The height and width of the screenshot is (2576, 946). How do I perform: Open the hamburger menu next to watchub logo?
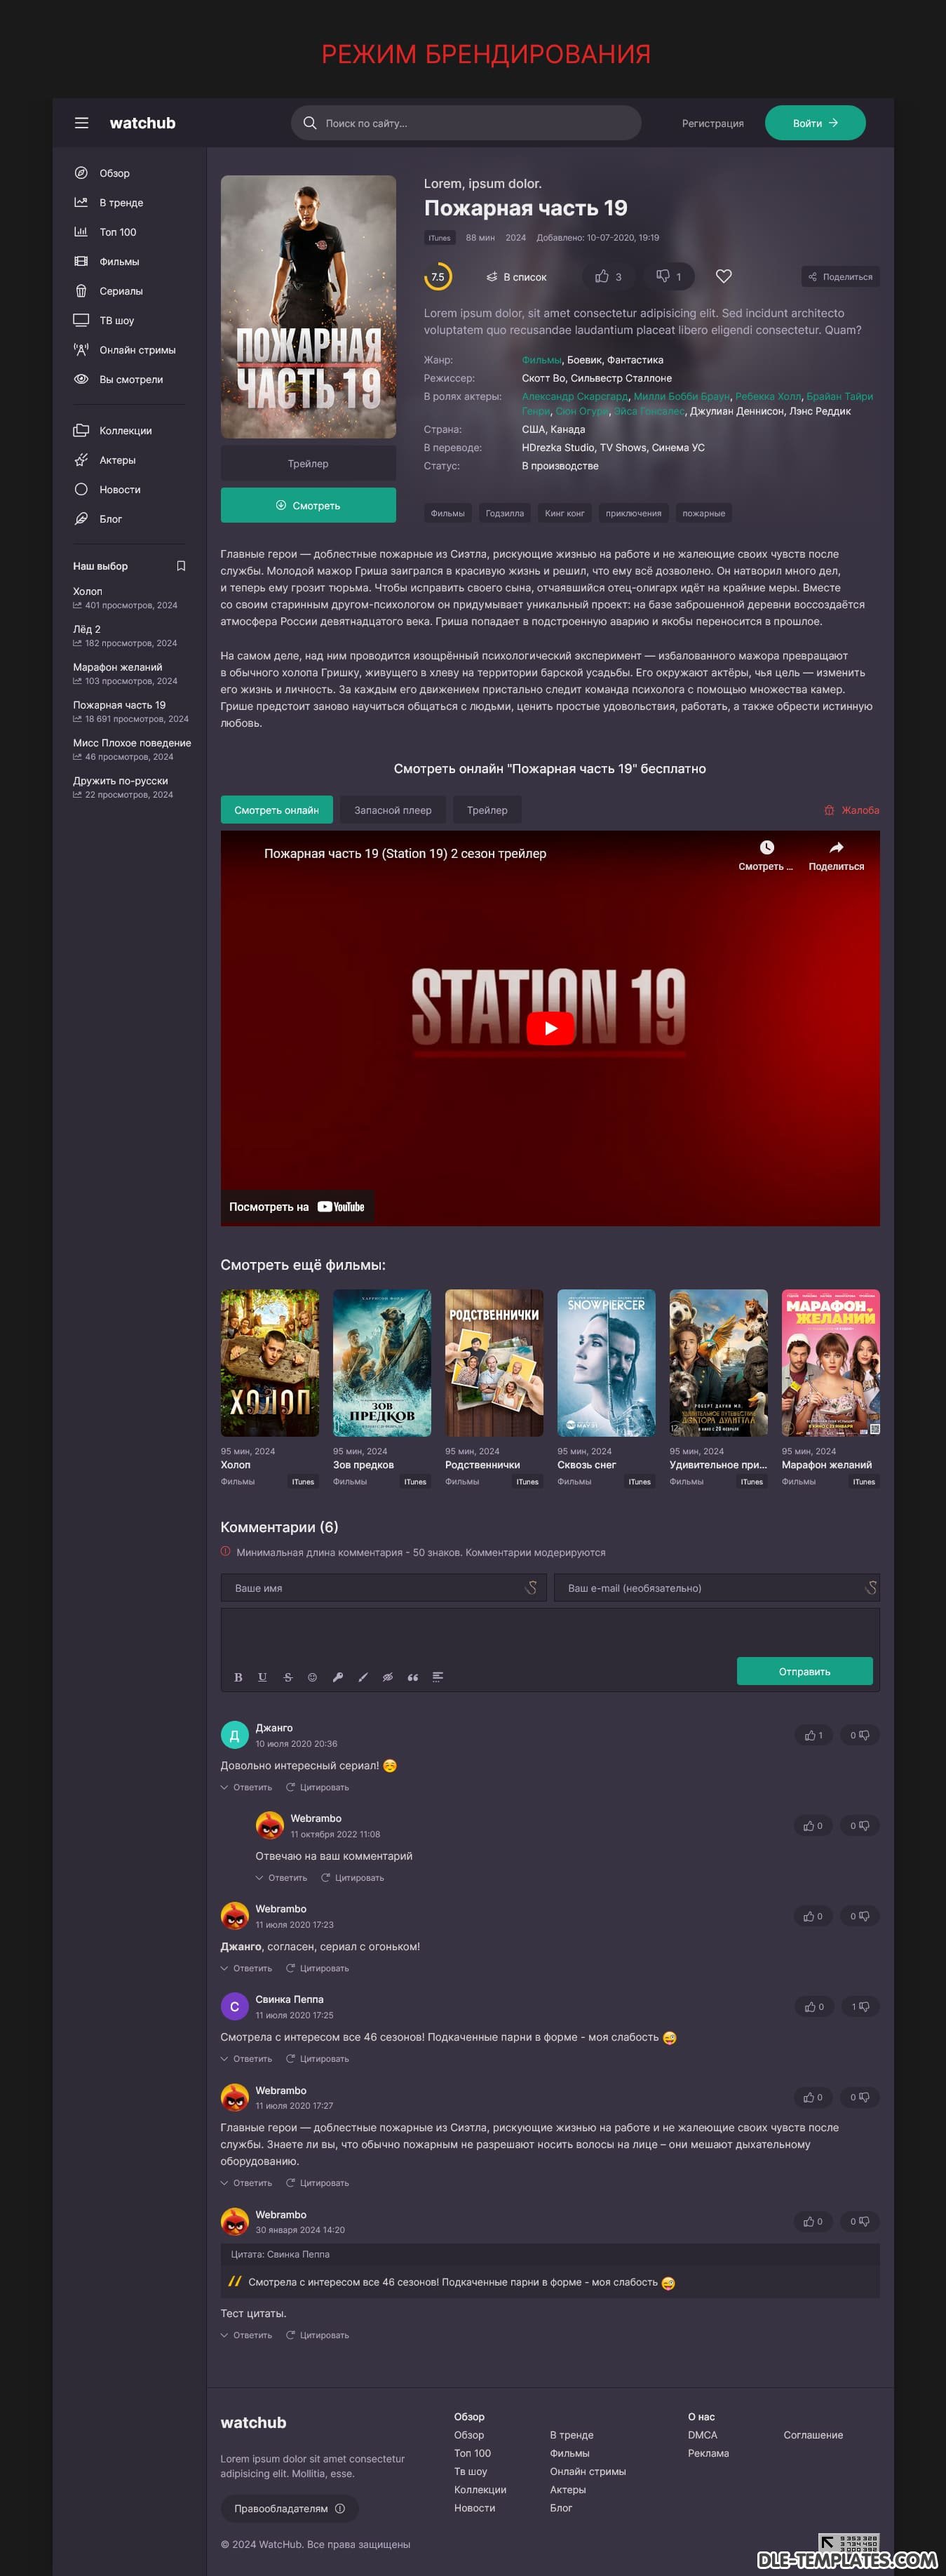coord(82,123)
